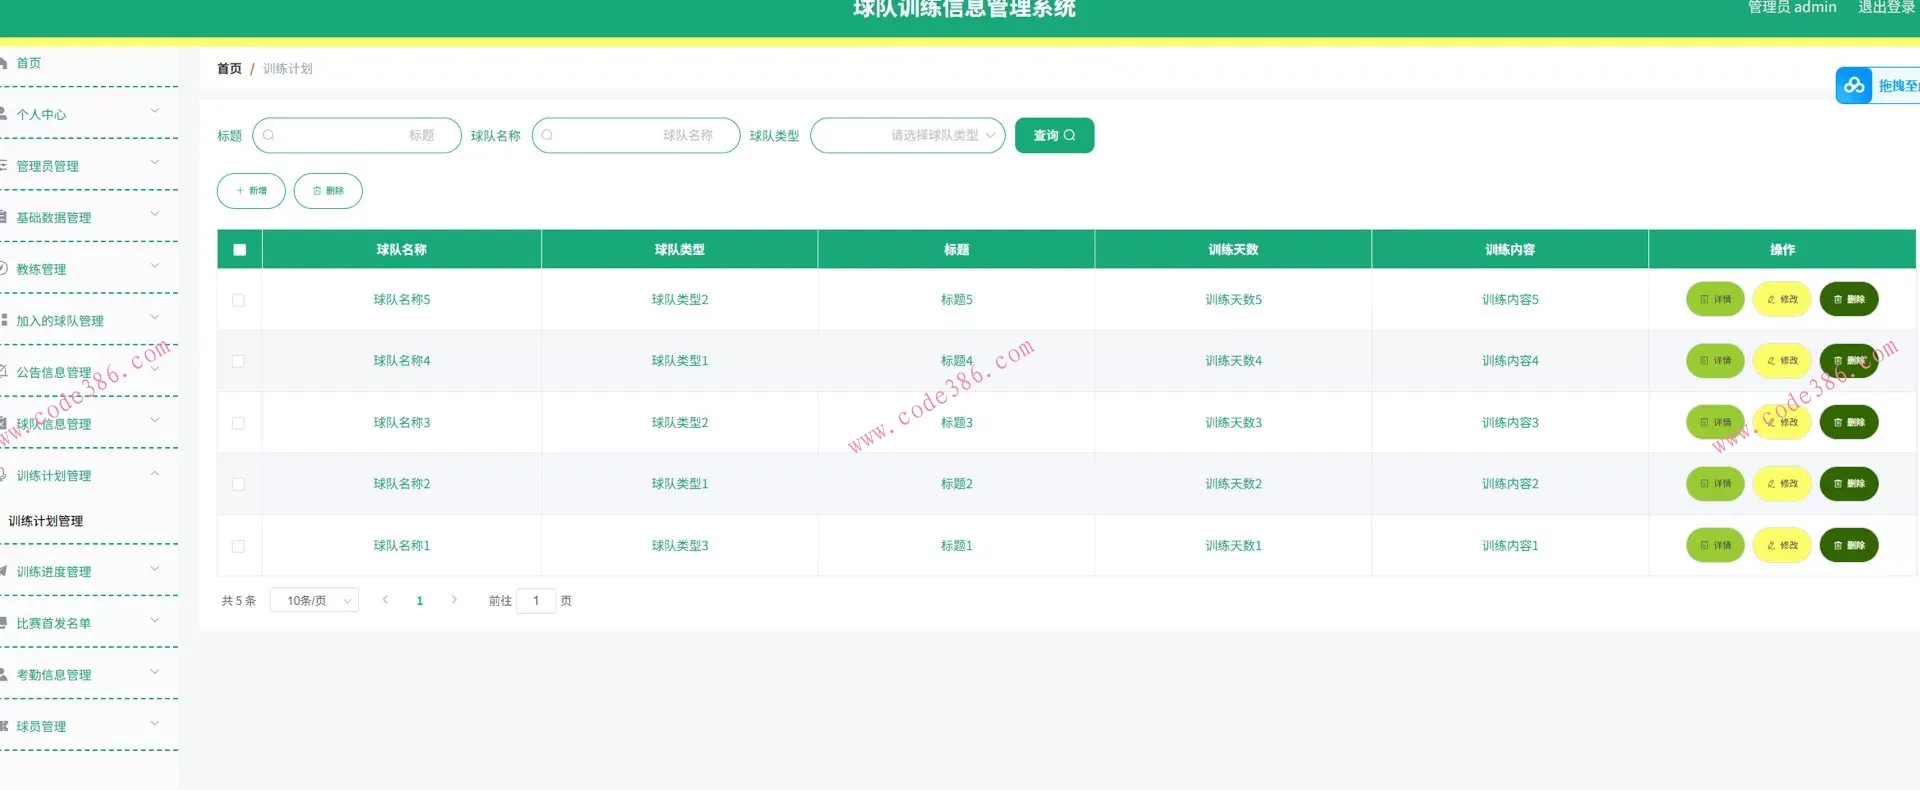Delete the 球队名称3 row
The image size is (1920, 790).
coord(1849,423)
